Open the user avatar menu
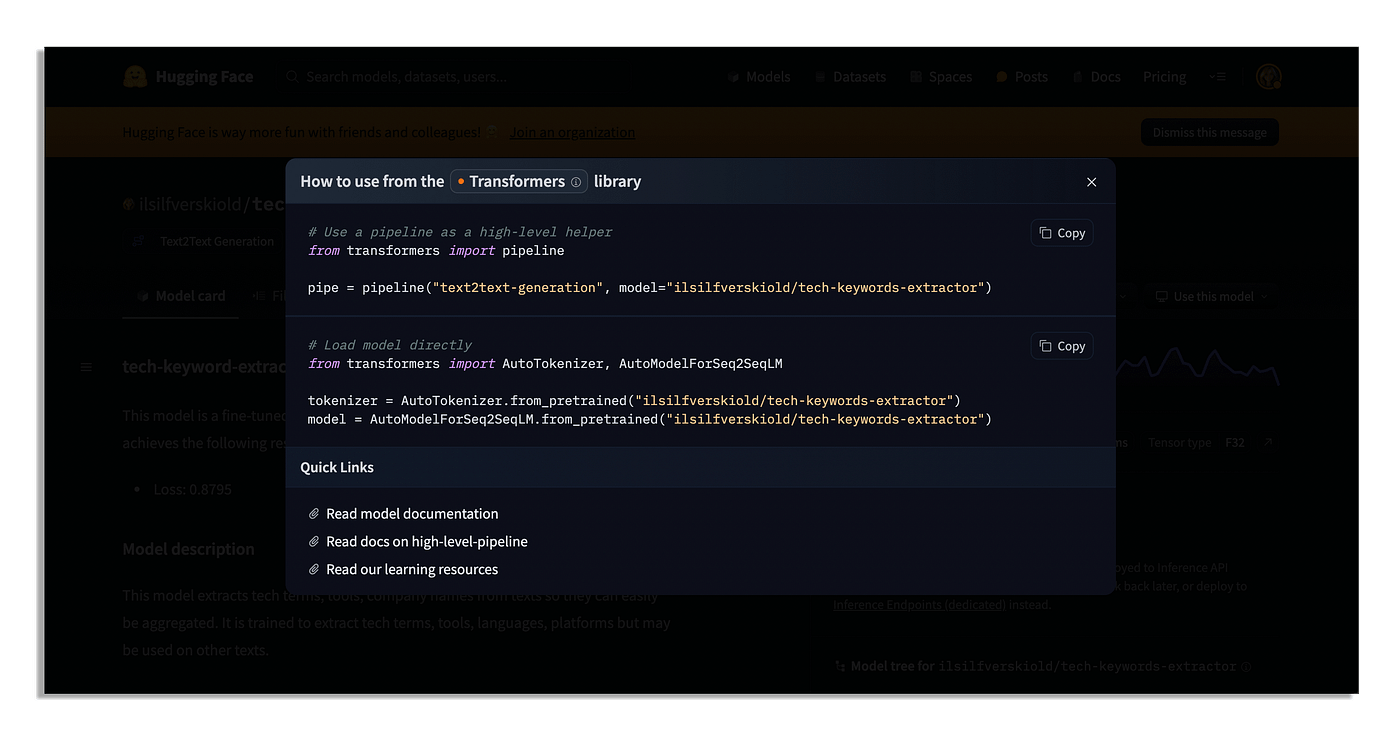 pyautogui.click(x=1268, y=77)
